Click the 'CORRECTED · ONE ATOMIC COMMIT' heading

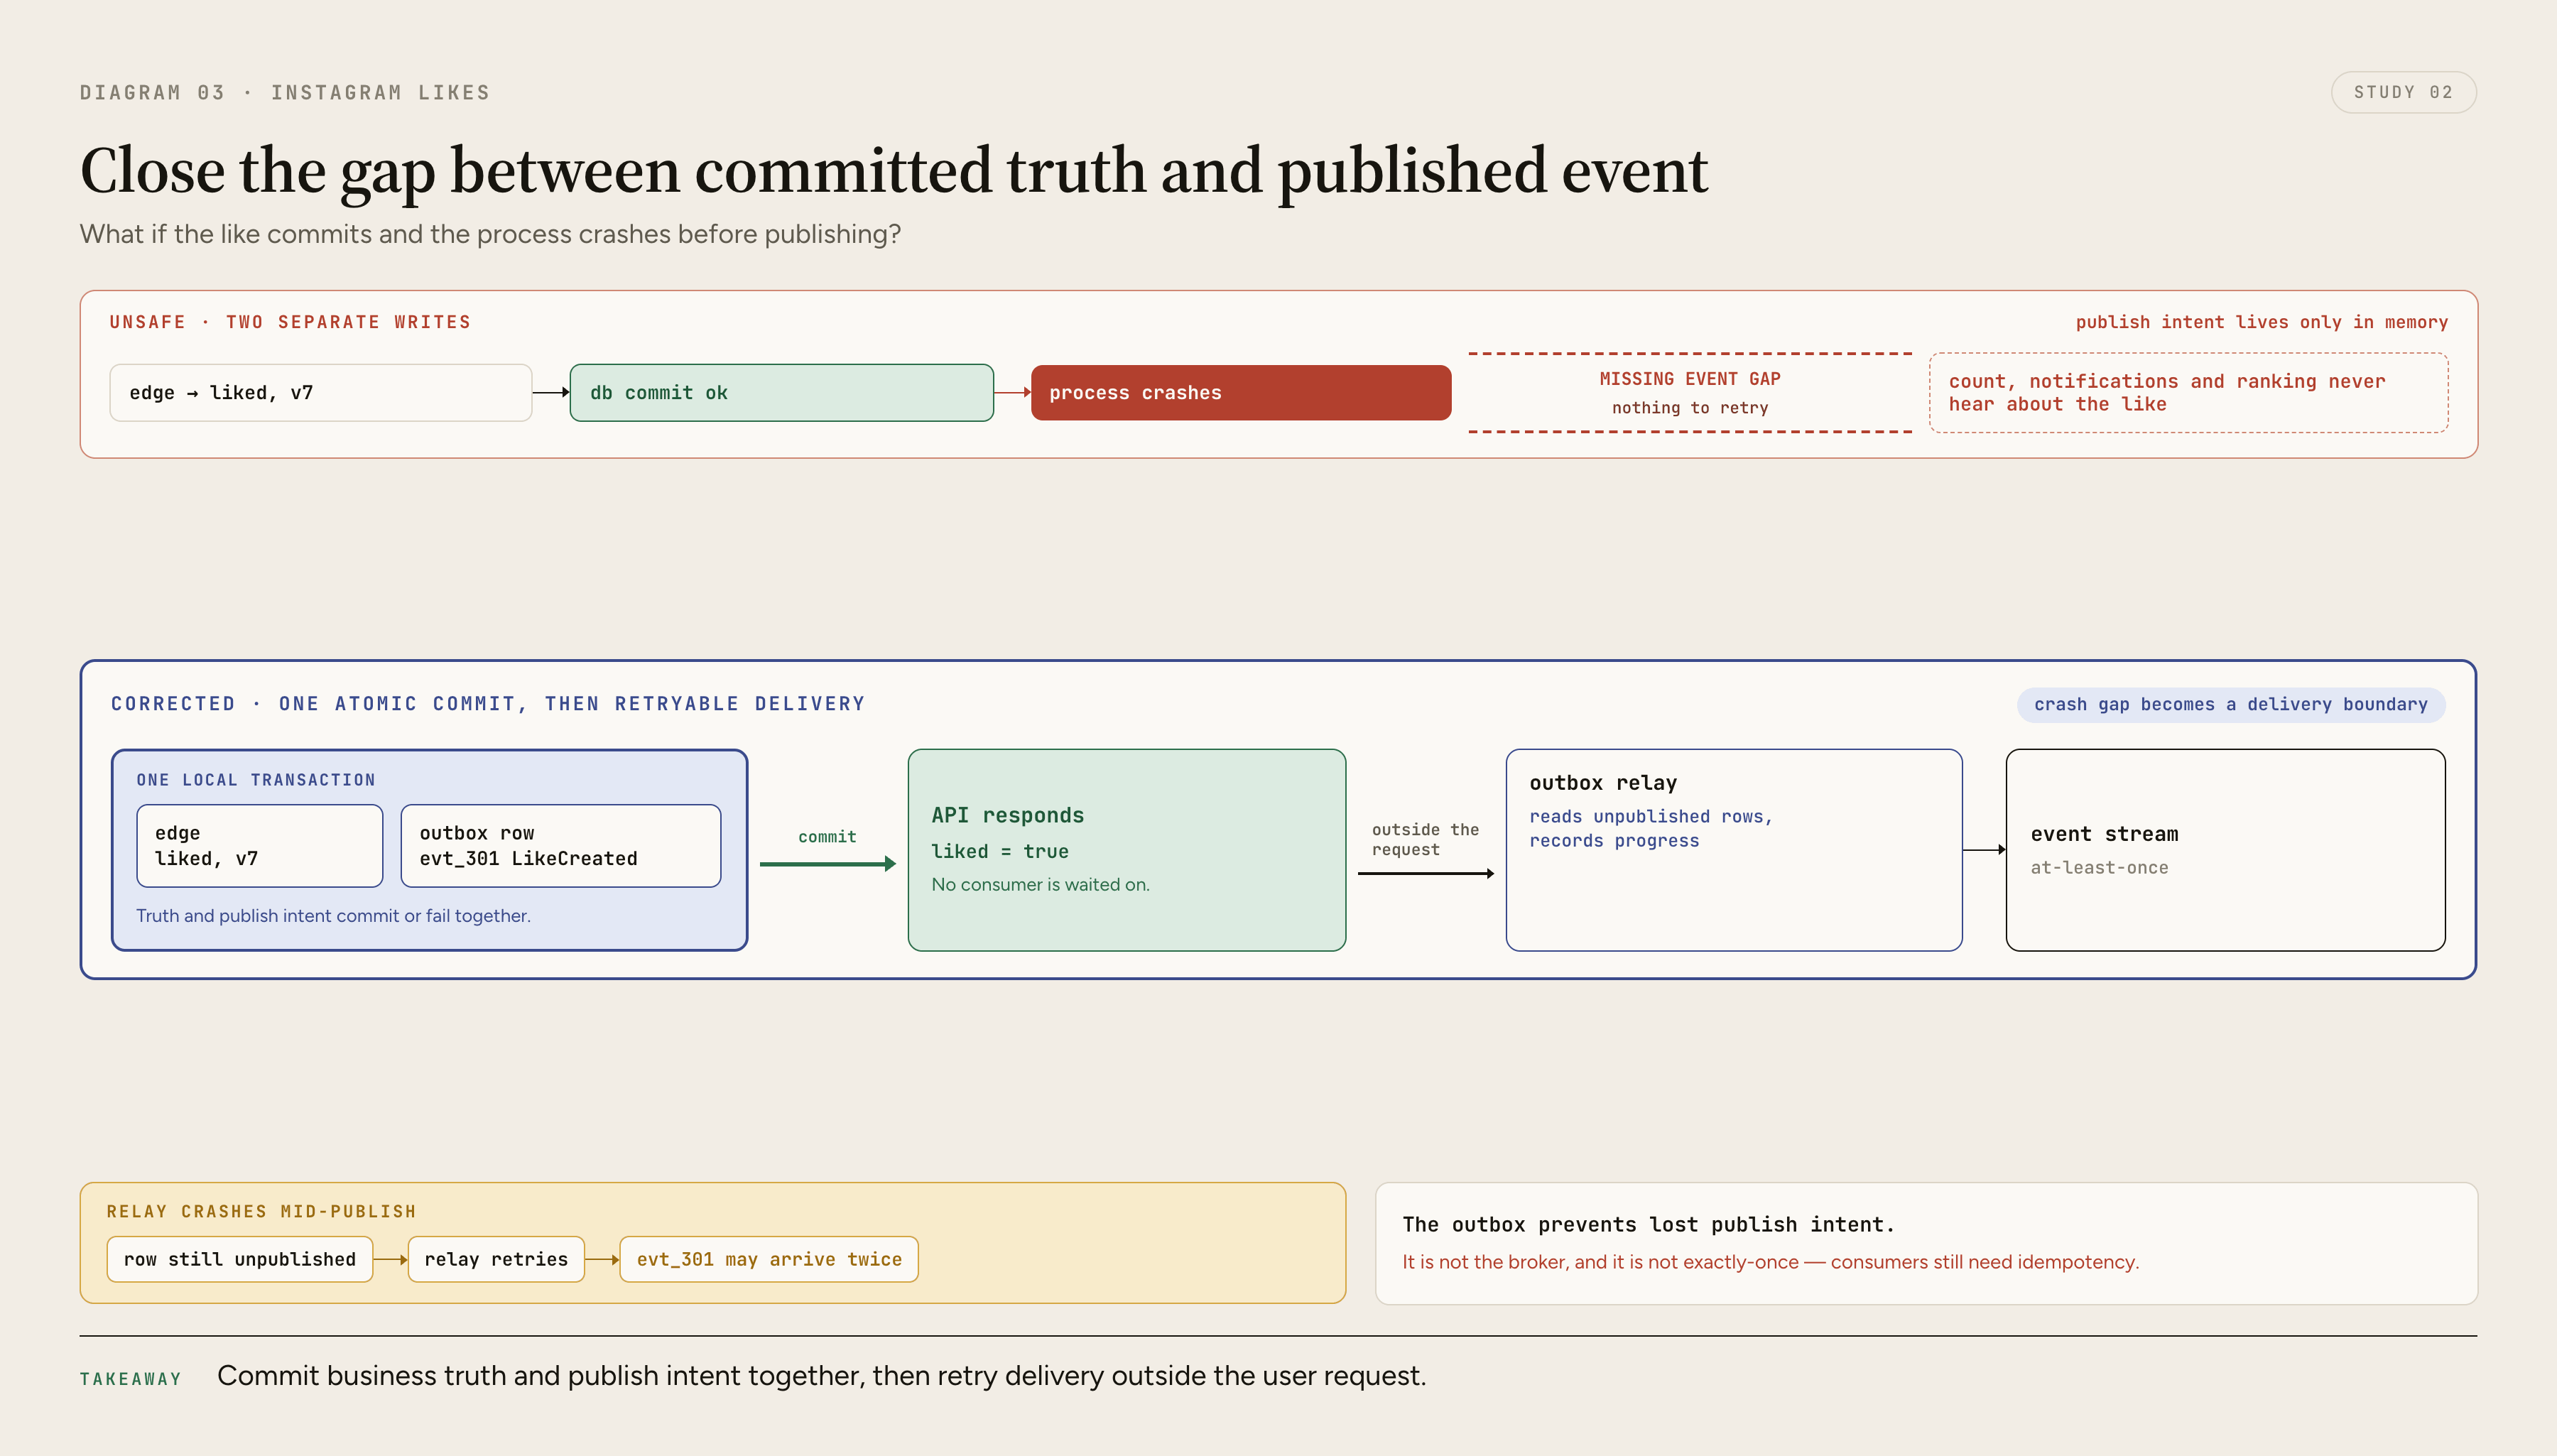(488, 704)
